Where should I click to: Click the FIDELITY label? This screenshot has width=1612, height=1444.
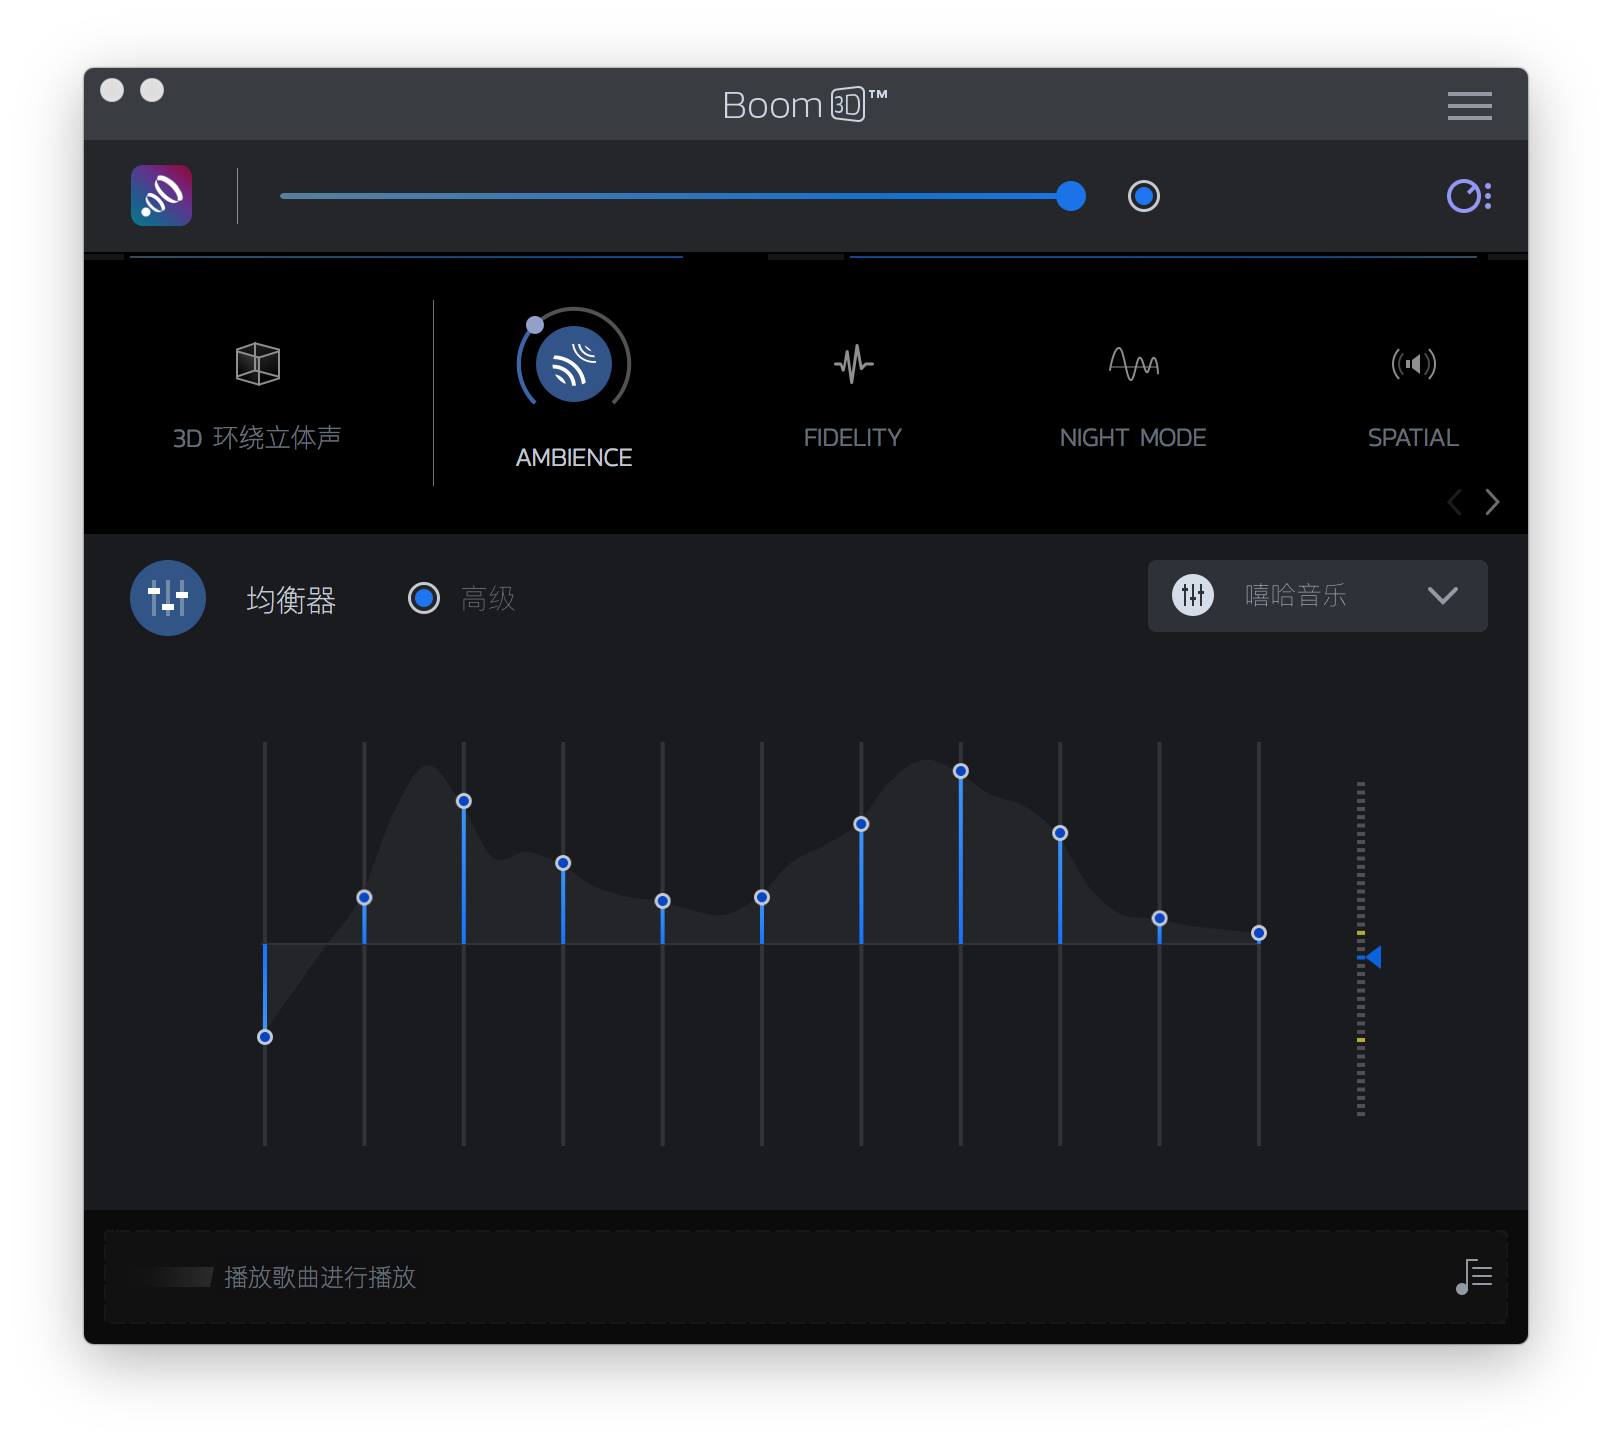853,438
